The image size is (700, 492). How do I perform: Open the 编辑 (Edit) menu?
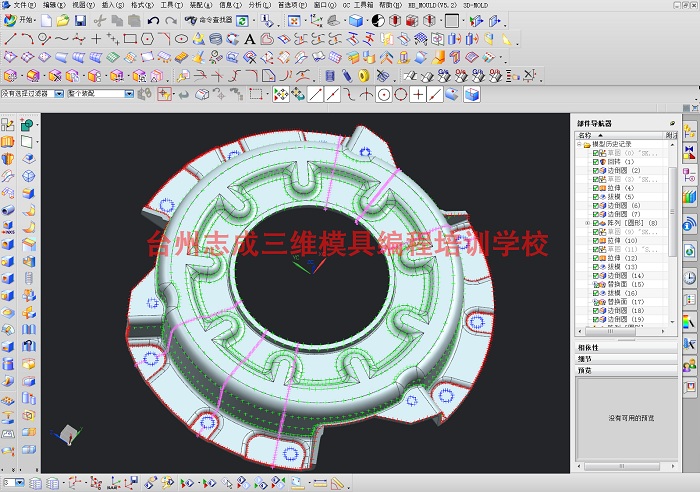[54, 5]
